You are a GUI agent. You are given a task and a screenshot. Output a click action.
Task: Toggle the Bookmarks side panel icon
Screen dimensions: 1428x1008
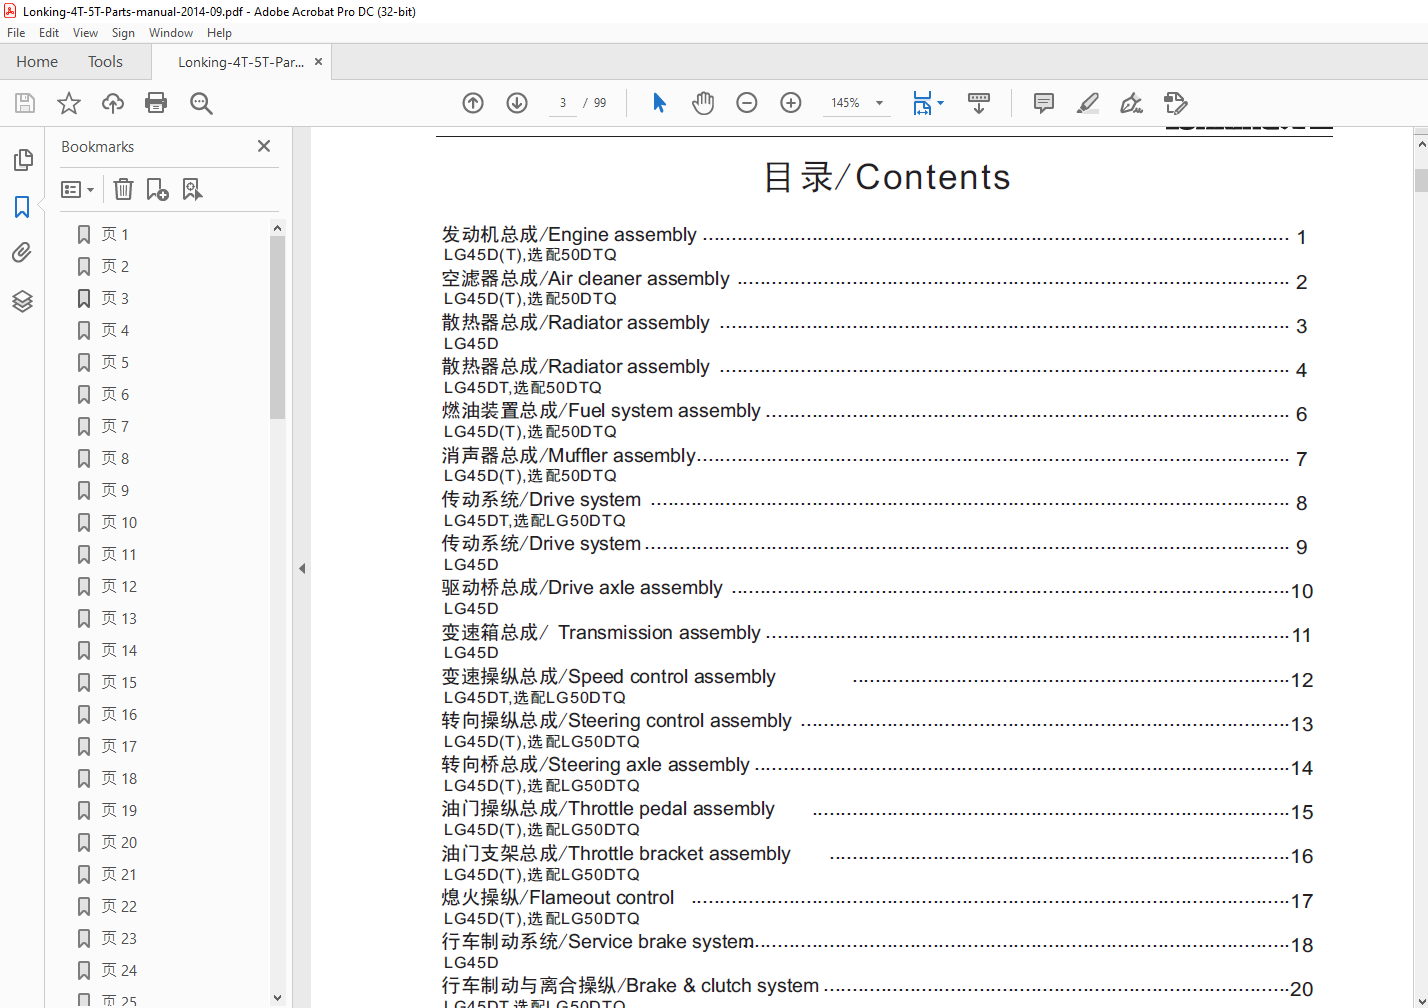(22, 207)
